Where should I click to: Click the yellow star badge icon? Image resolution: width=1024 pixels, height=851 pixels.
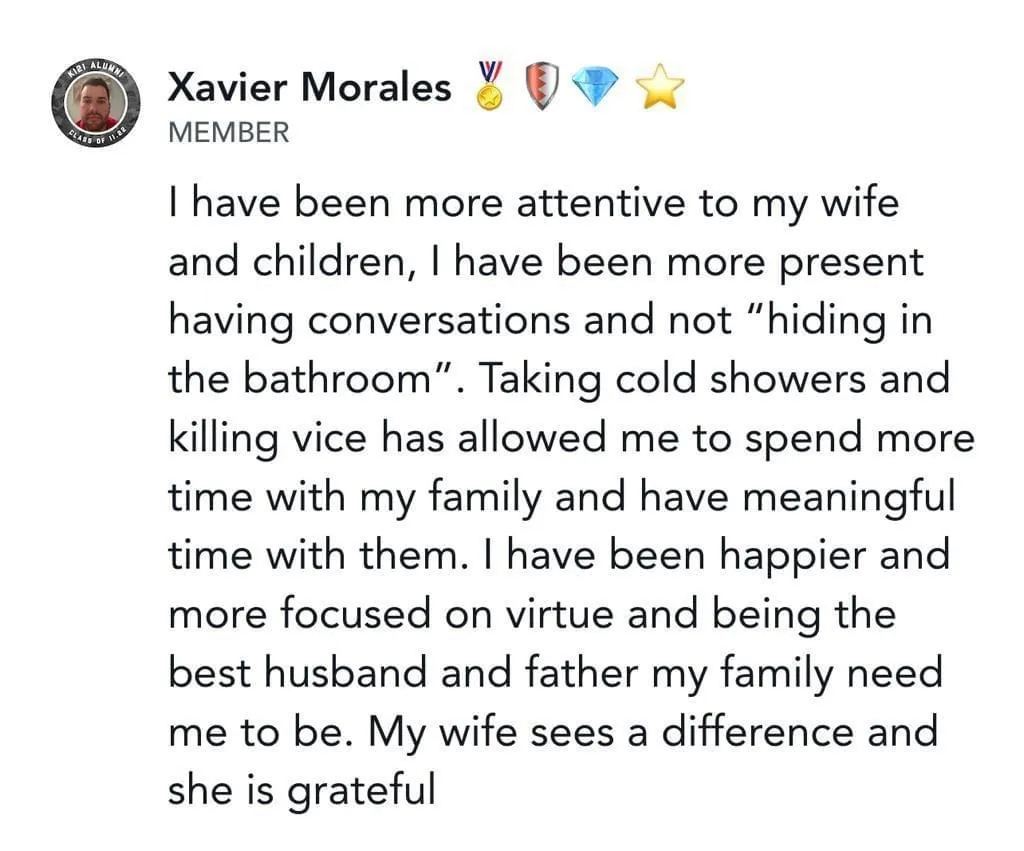660,86
